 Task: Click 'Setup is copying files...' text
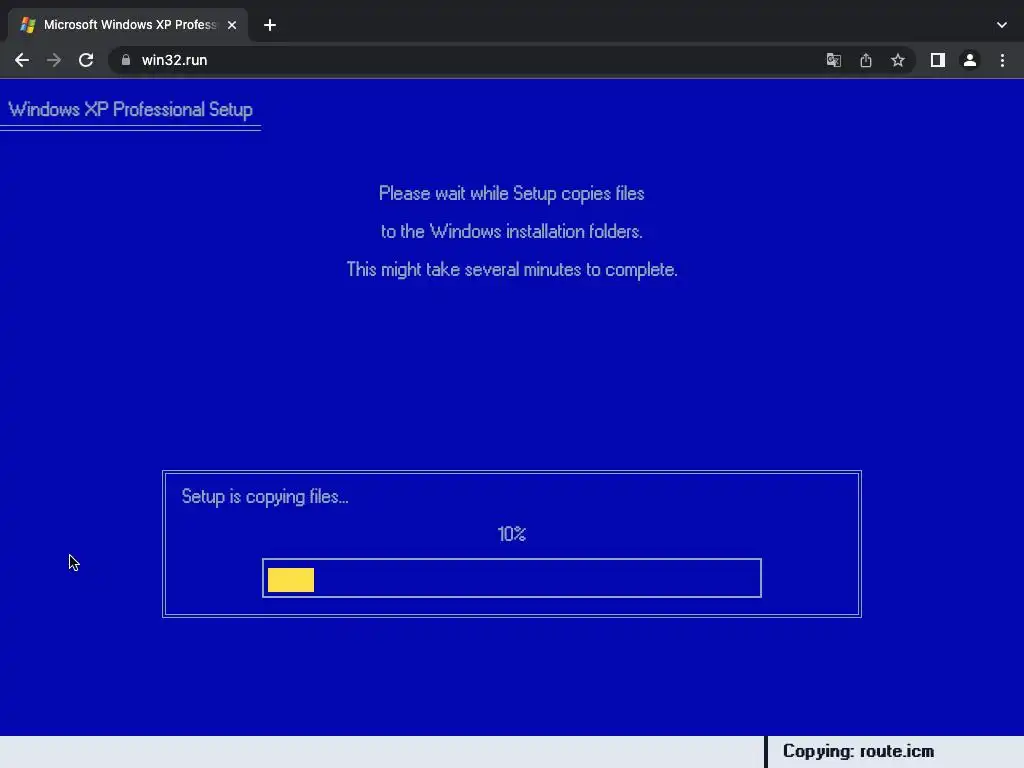coord(265,496)
